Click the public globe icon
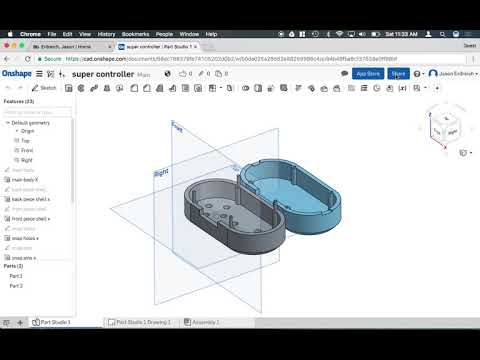Image resolution: width=480 pixels, height=360 pixels. click(x=168, y=74)
